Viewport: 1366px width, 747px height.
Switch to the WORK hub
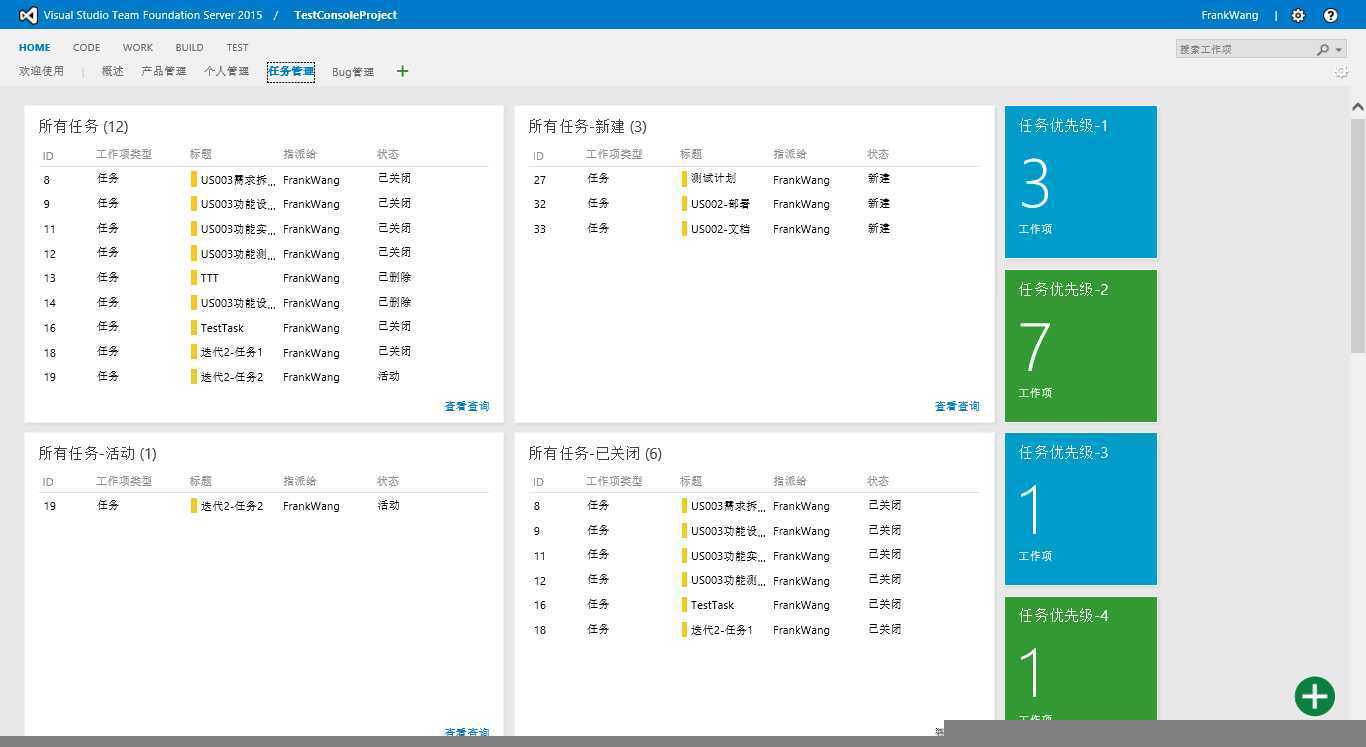coord(138,47)
